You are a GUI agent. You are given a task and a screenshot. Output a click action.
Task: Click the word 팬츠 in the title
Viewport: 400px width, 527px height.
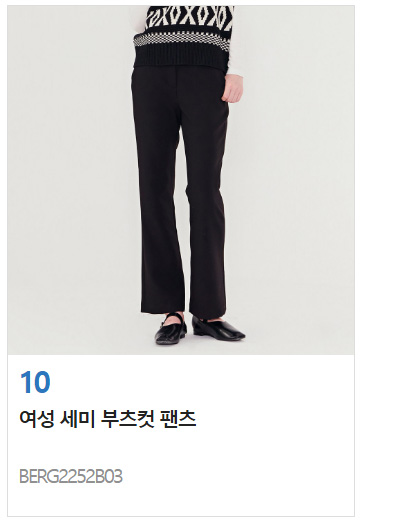click(x=178, y=419)
